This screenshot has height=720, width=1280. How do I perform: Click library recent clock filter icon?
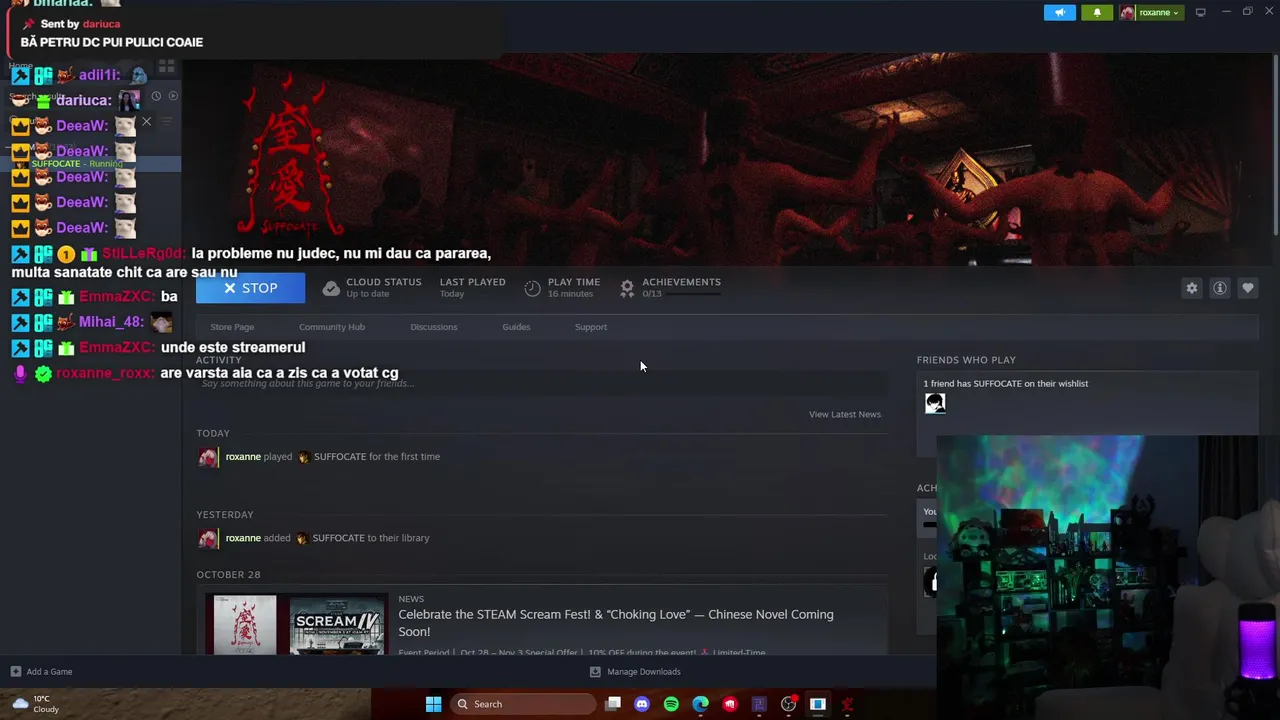tap(156, 96)
